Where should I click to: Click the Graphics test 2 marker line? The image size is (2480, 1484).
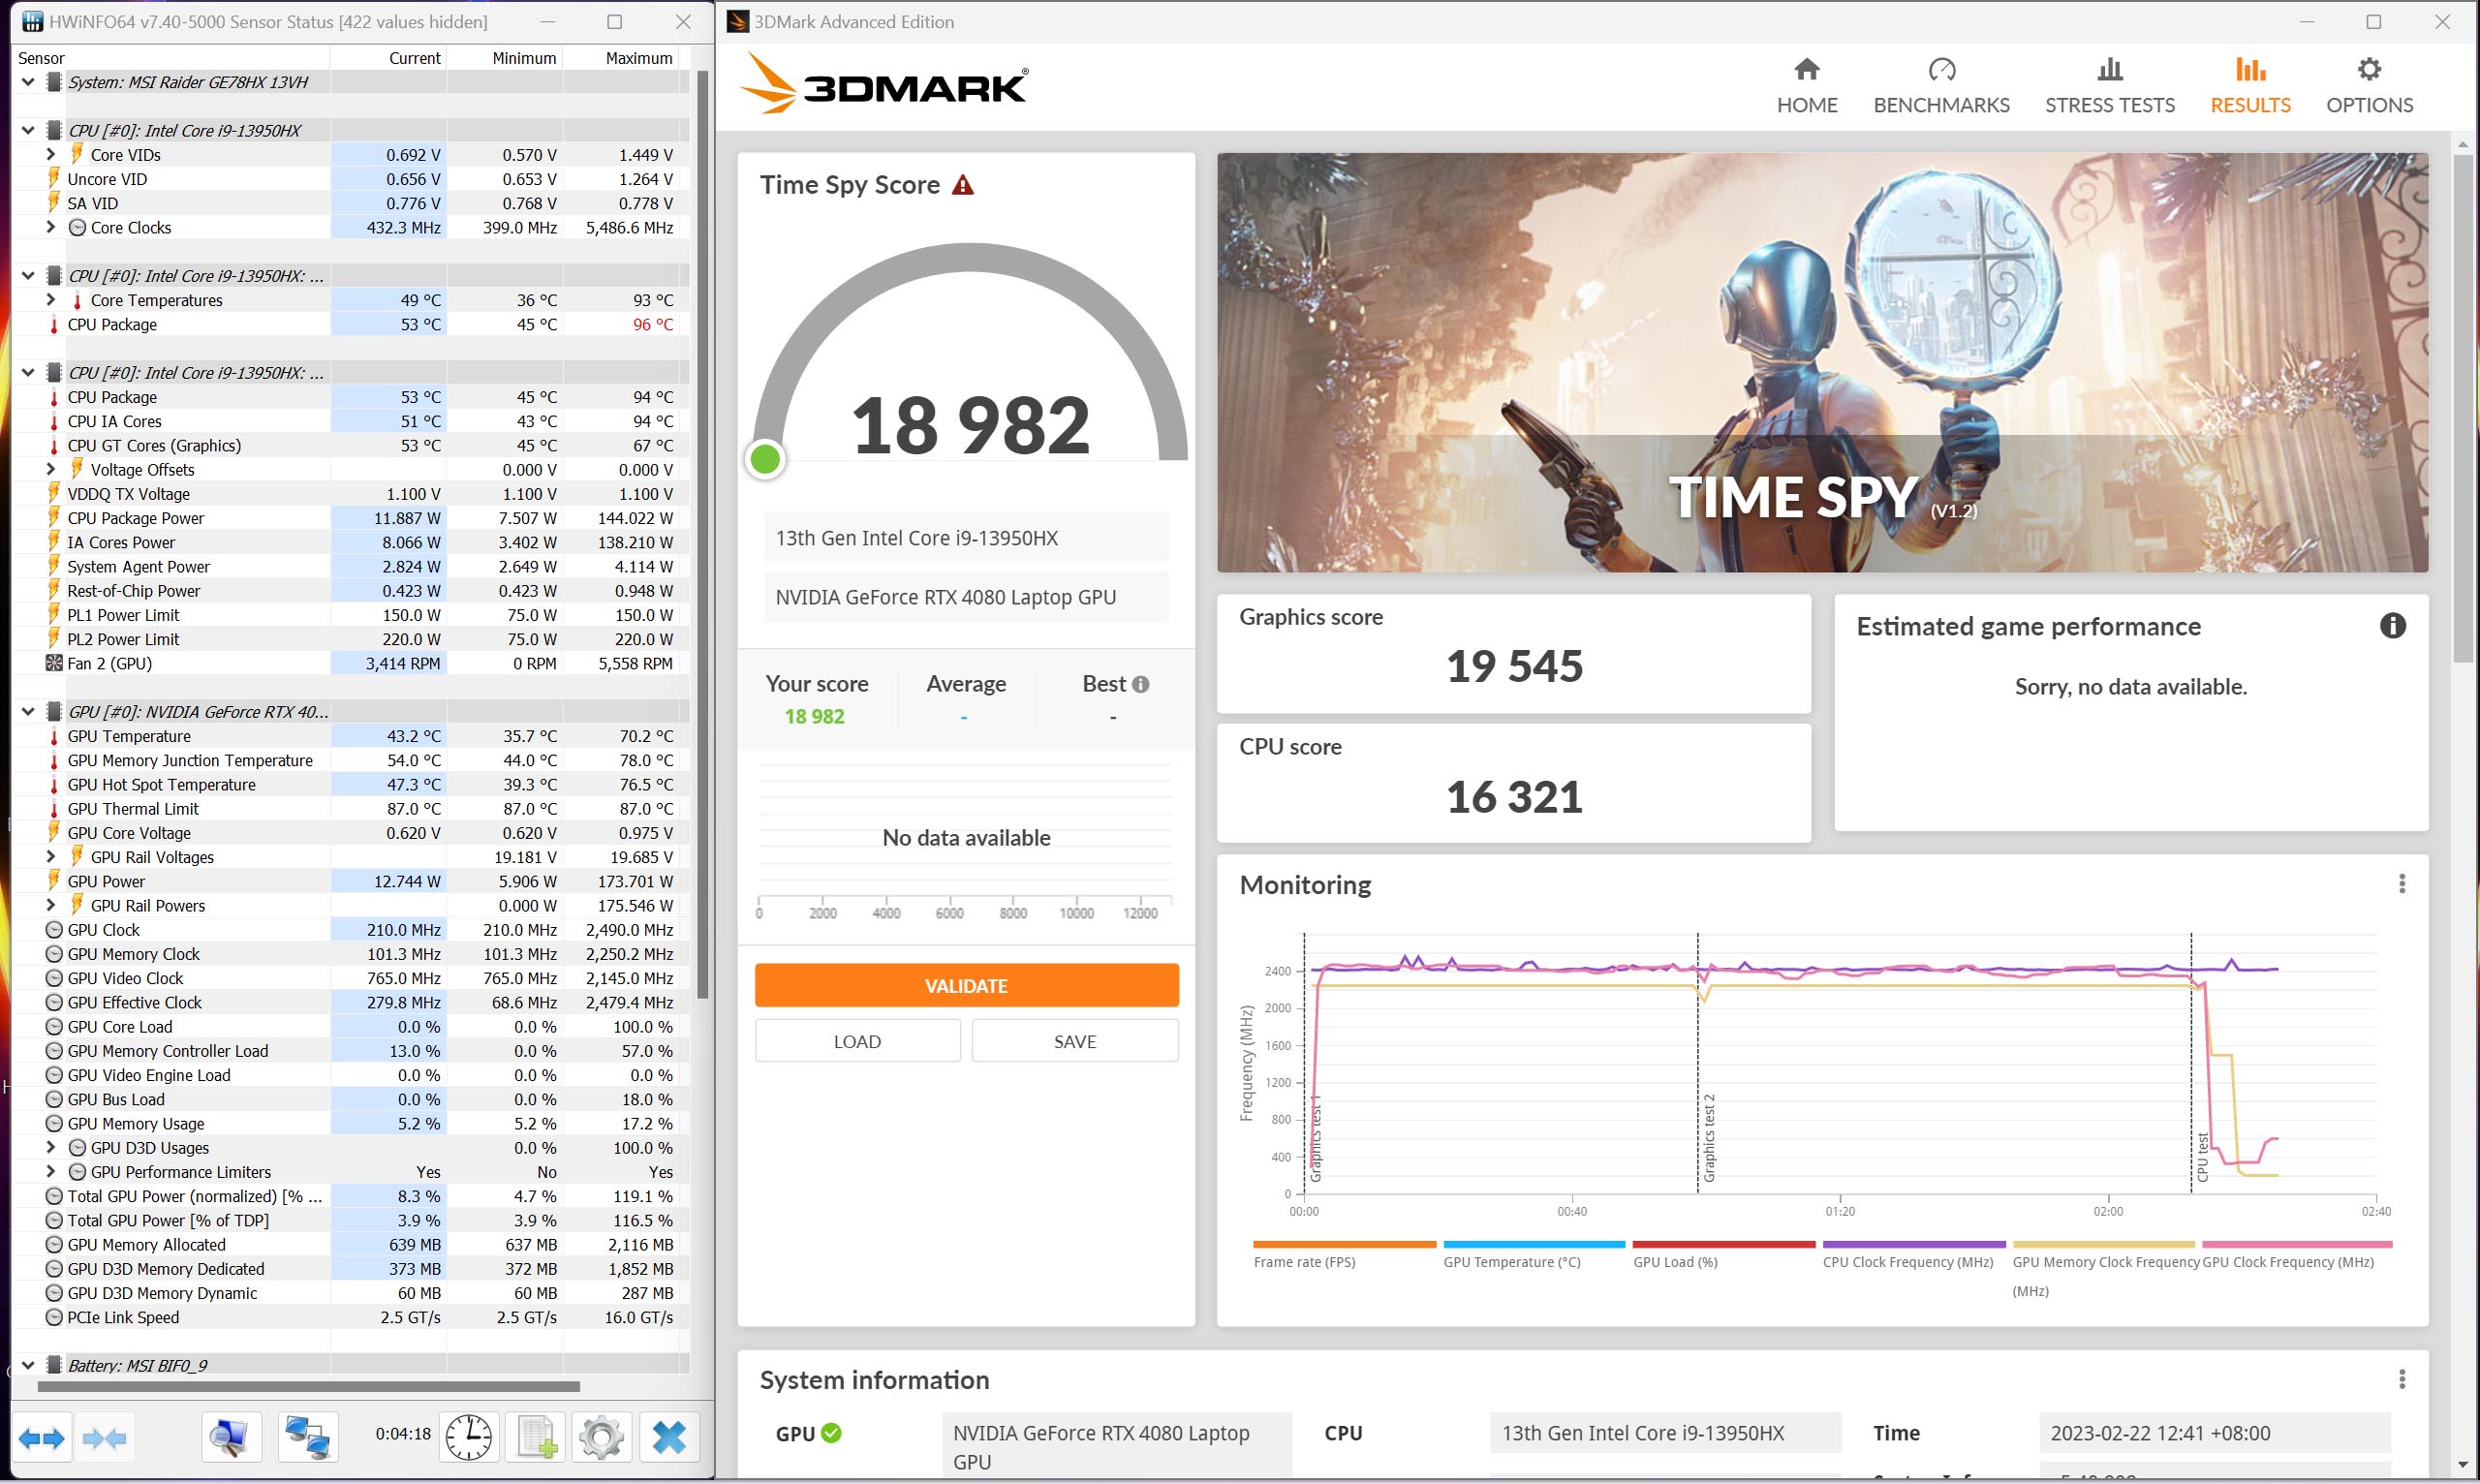coord(1697,1063)
